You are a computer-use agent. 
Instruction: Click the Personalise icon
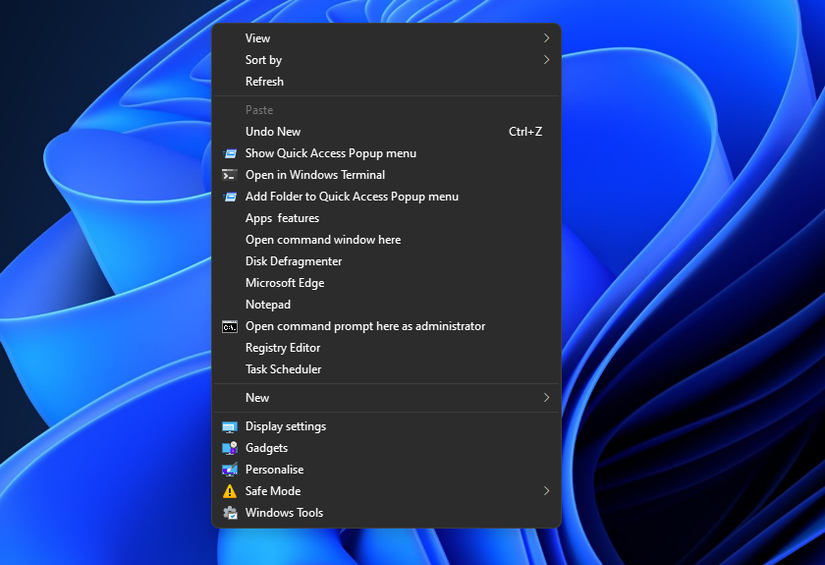pos(230,470)
